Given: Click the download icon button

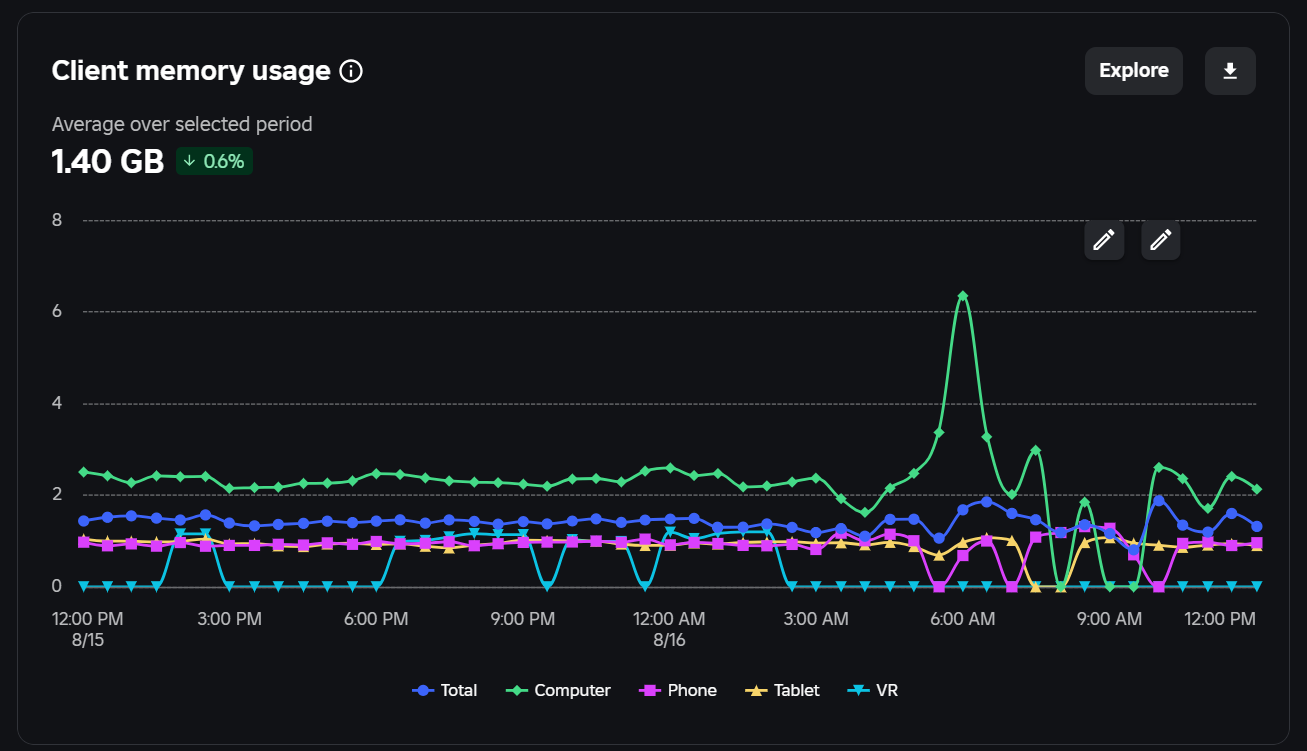Looking at the screenshot, I should 1230,71.
